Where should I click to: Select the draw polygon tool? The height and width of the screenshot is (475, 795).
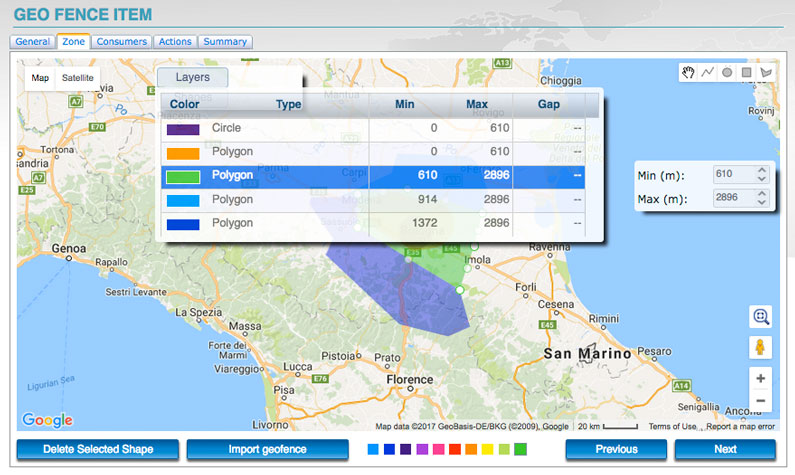766,72
